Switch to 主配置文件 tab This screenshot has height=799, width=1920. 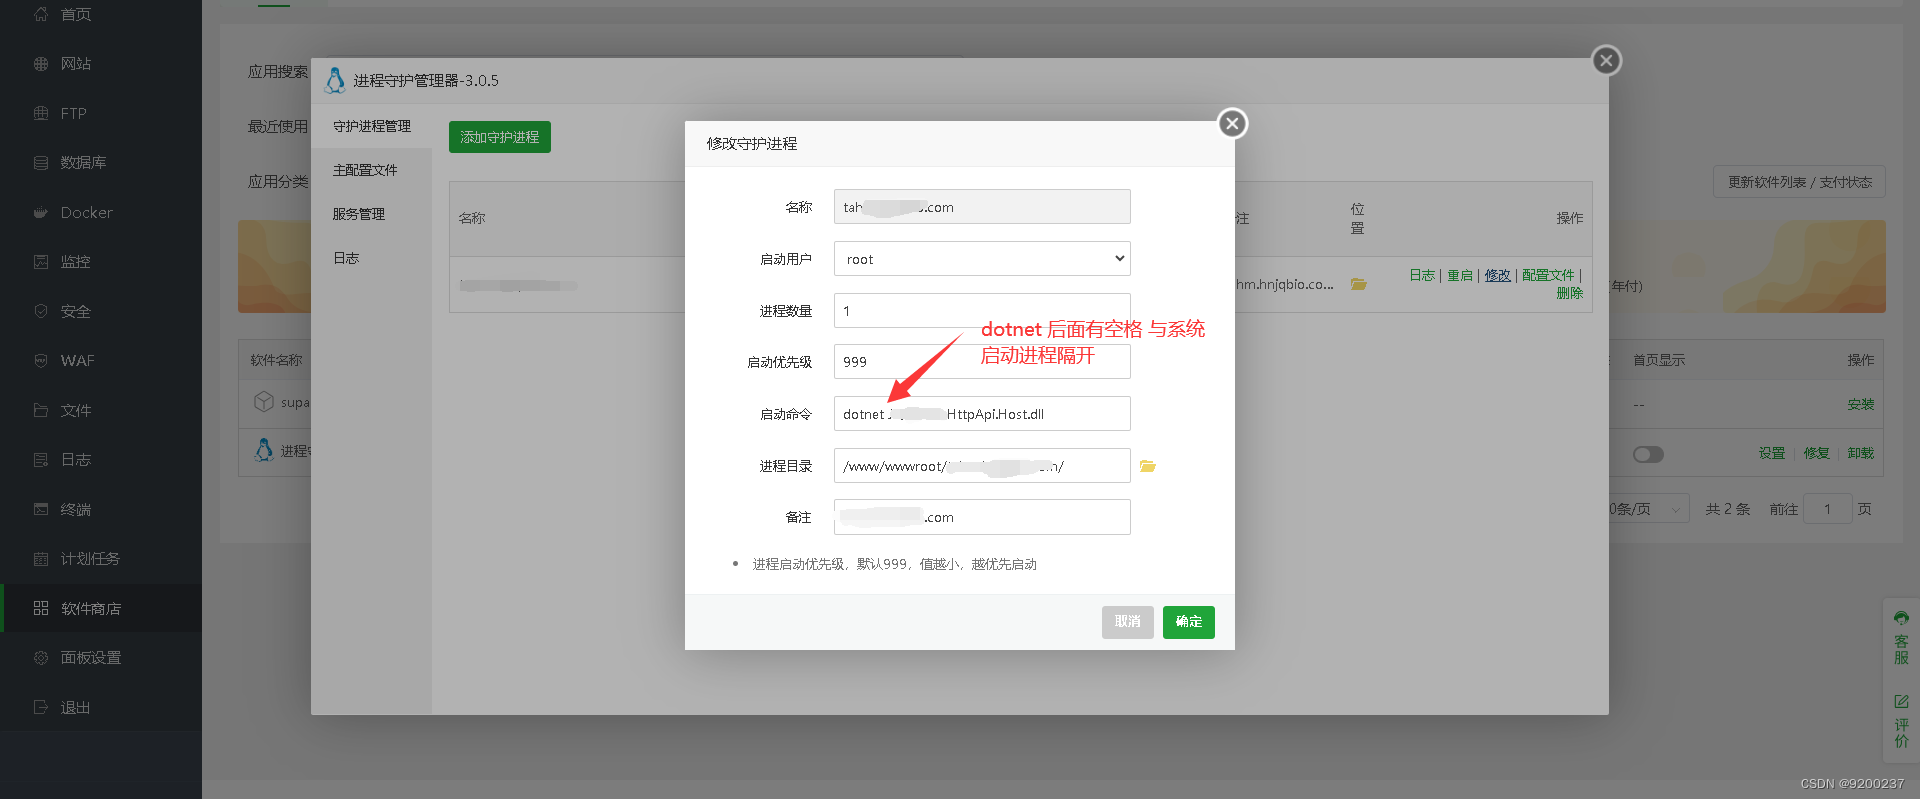point(365,170)
